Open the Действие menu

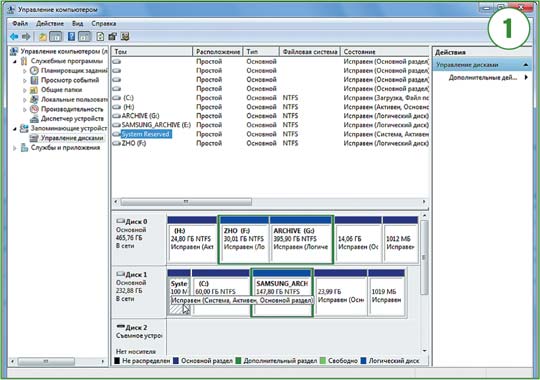[50, 23]
